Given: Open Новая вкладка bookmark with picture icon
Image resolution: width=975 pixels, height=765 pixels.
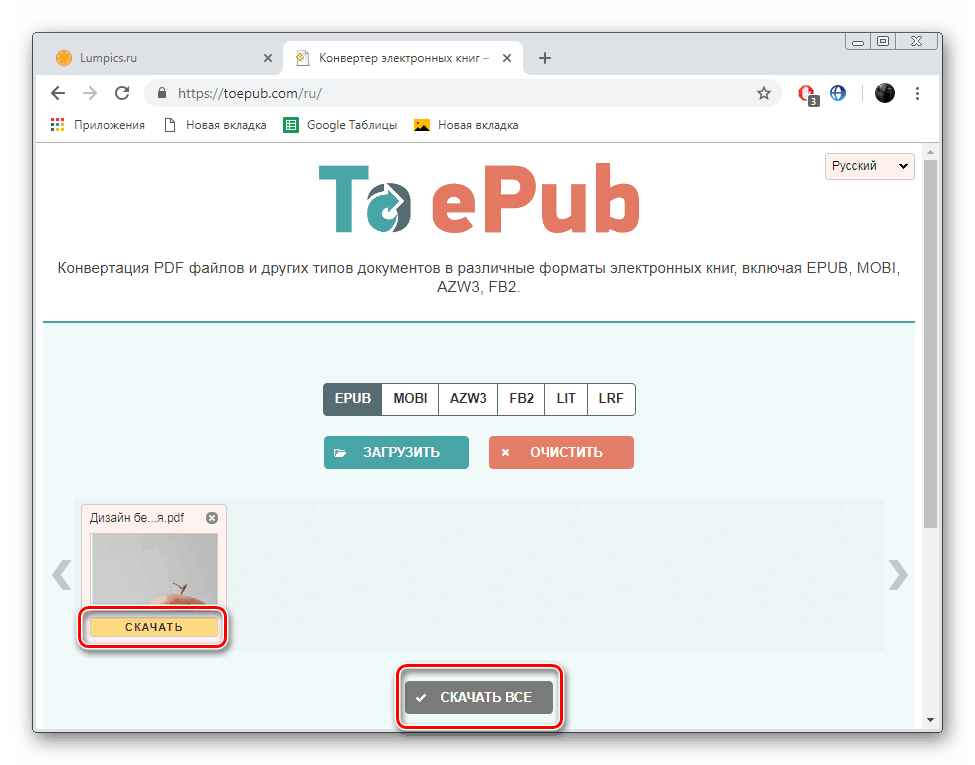Looking at the screenshot, I should tap(466, 125).
